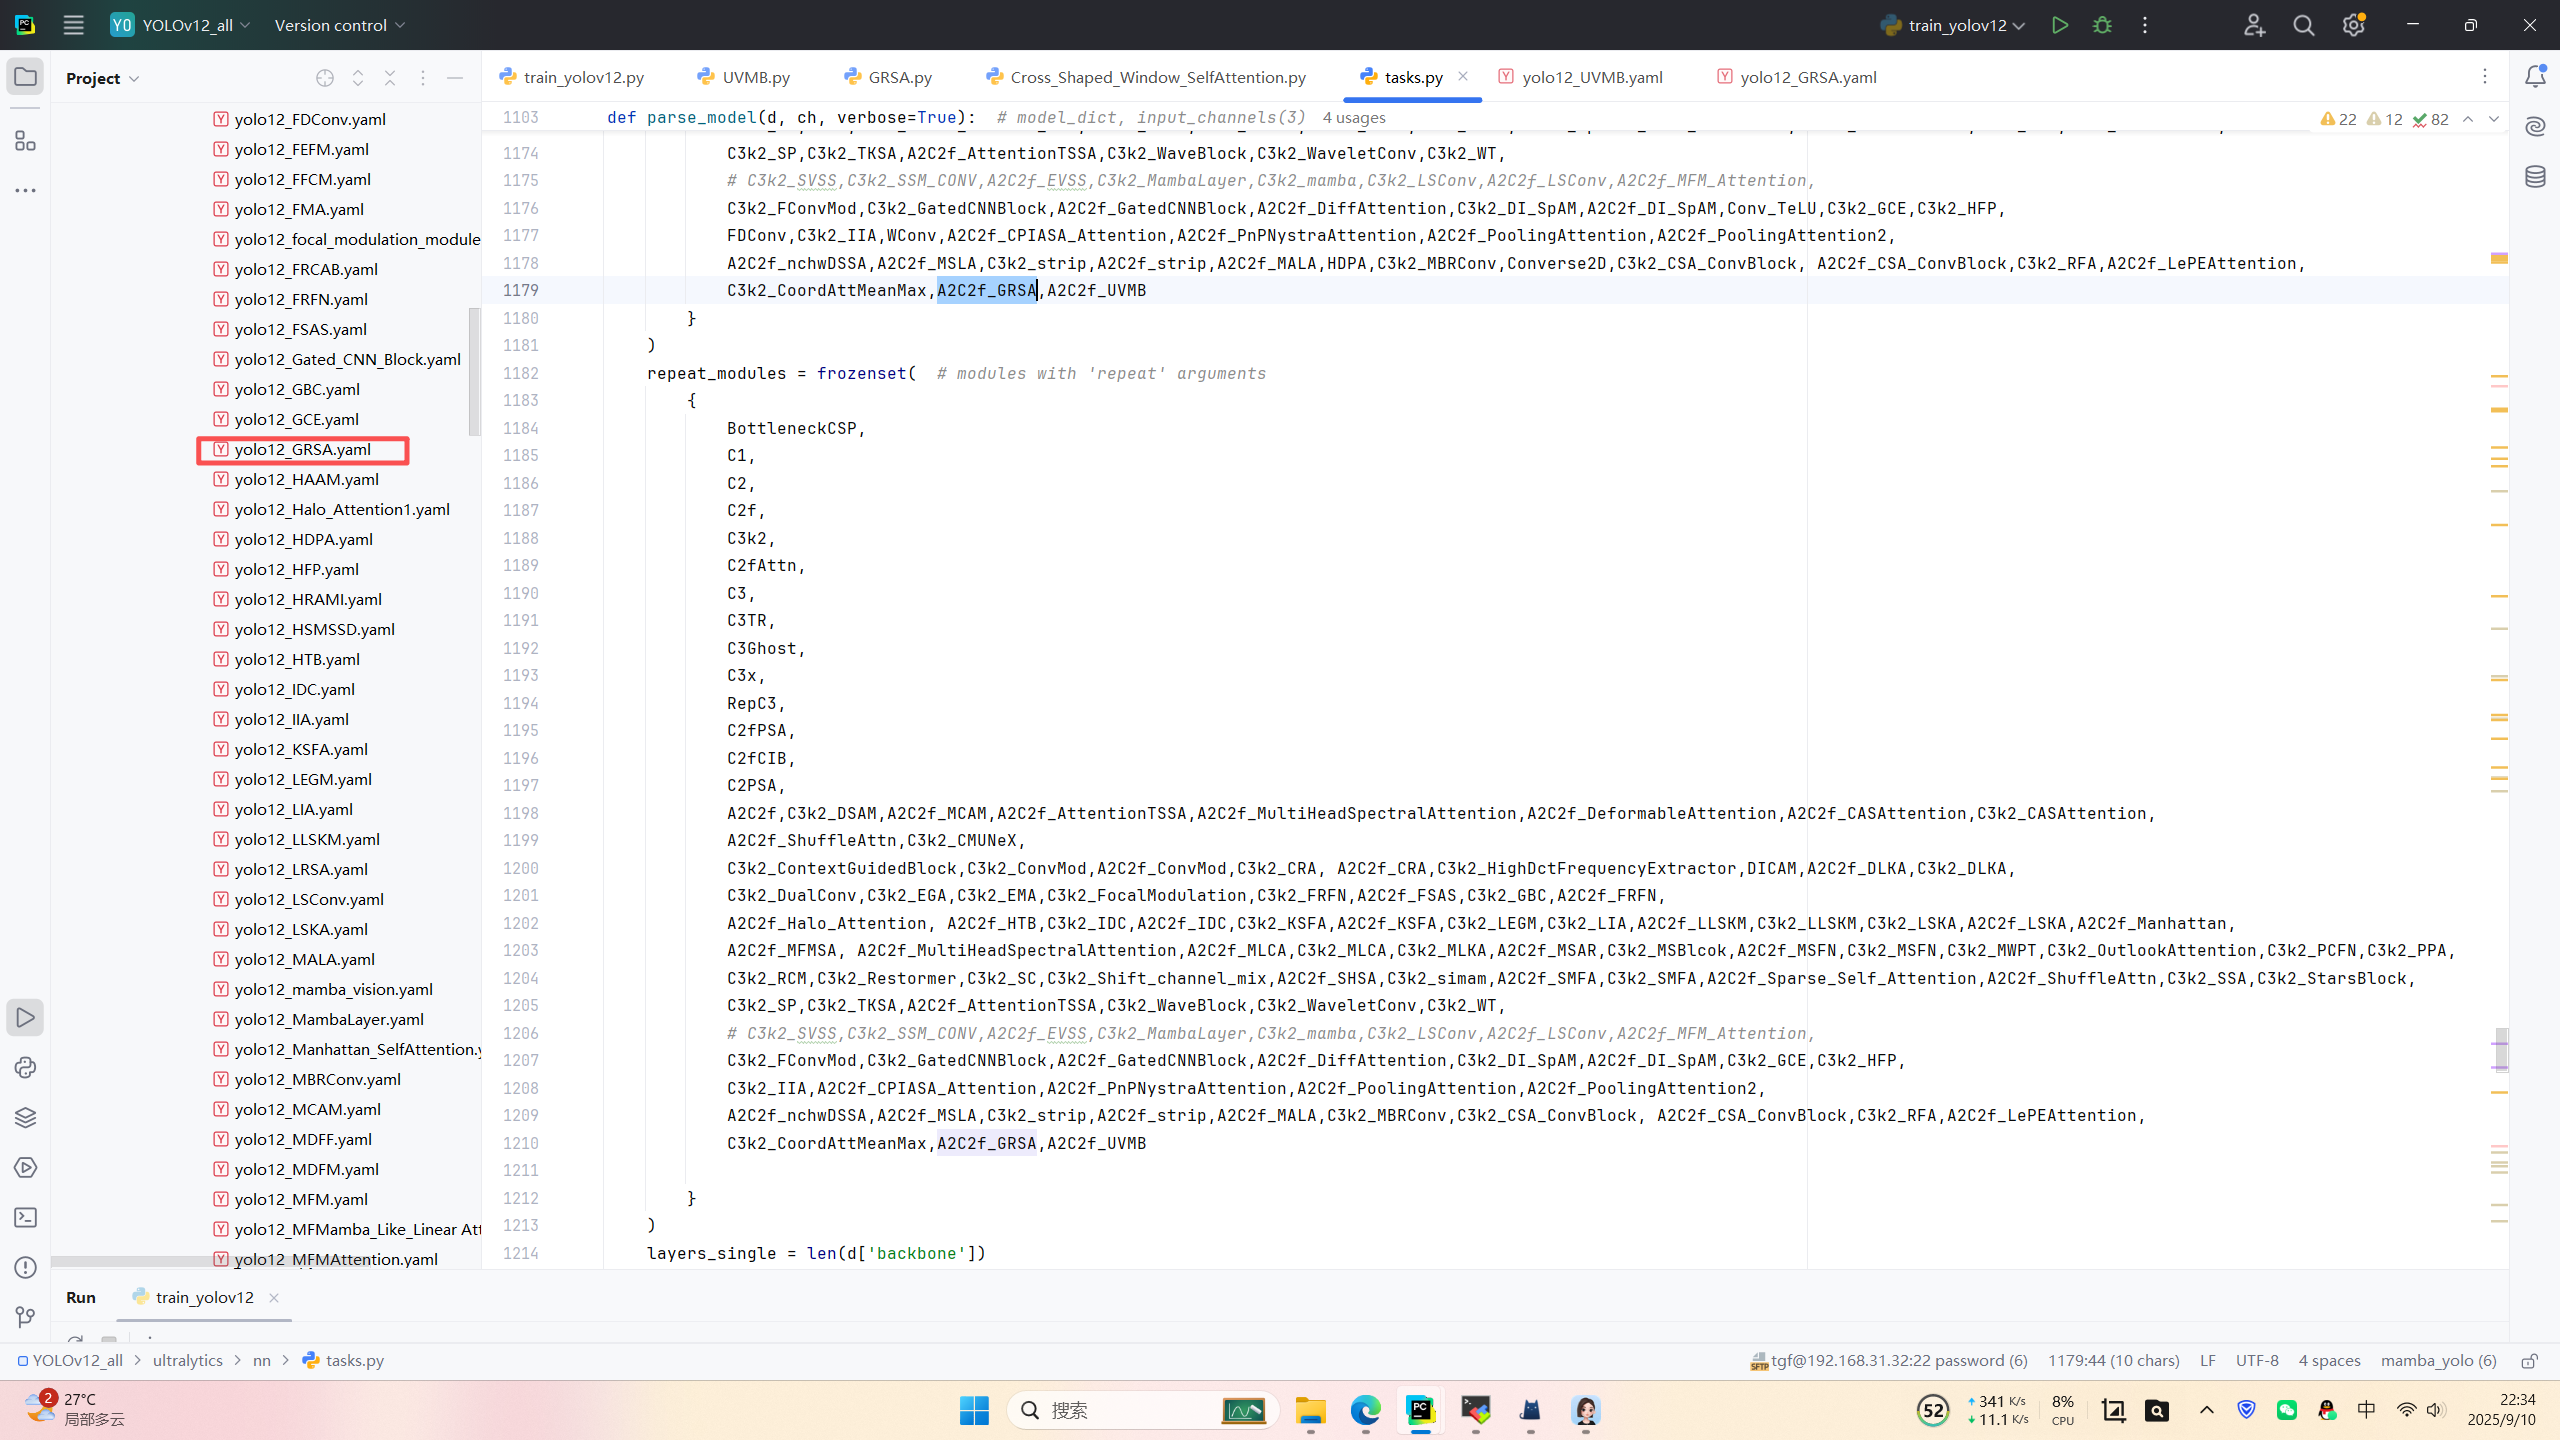
Task: Open the Terminal tool window
Action: coord(25,1218)
